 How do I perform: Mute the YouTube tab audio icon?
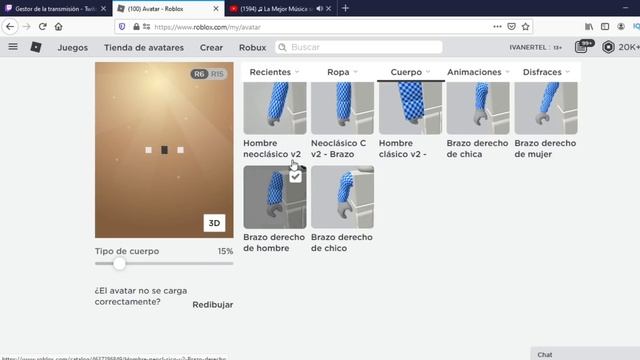[x=319, y=9]
